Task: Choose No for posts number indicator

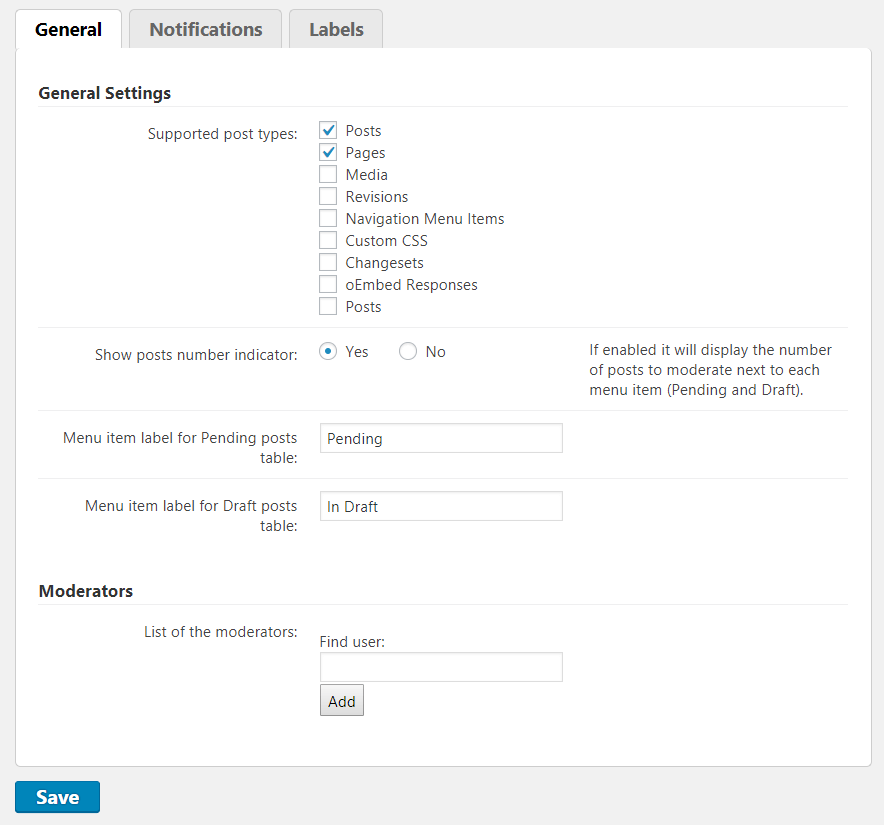Action: [x=408, y=352]
